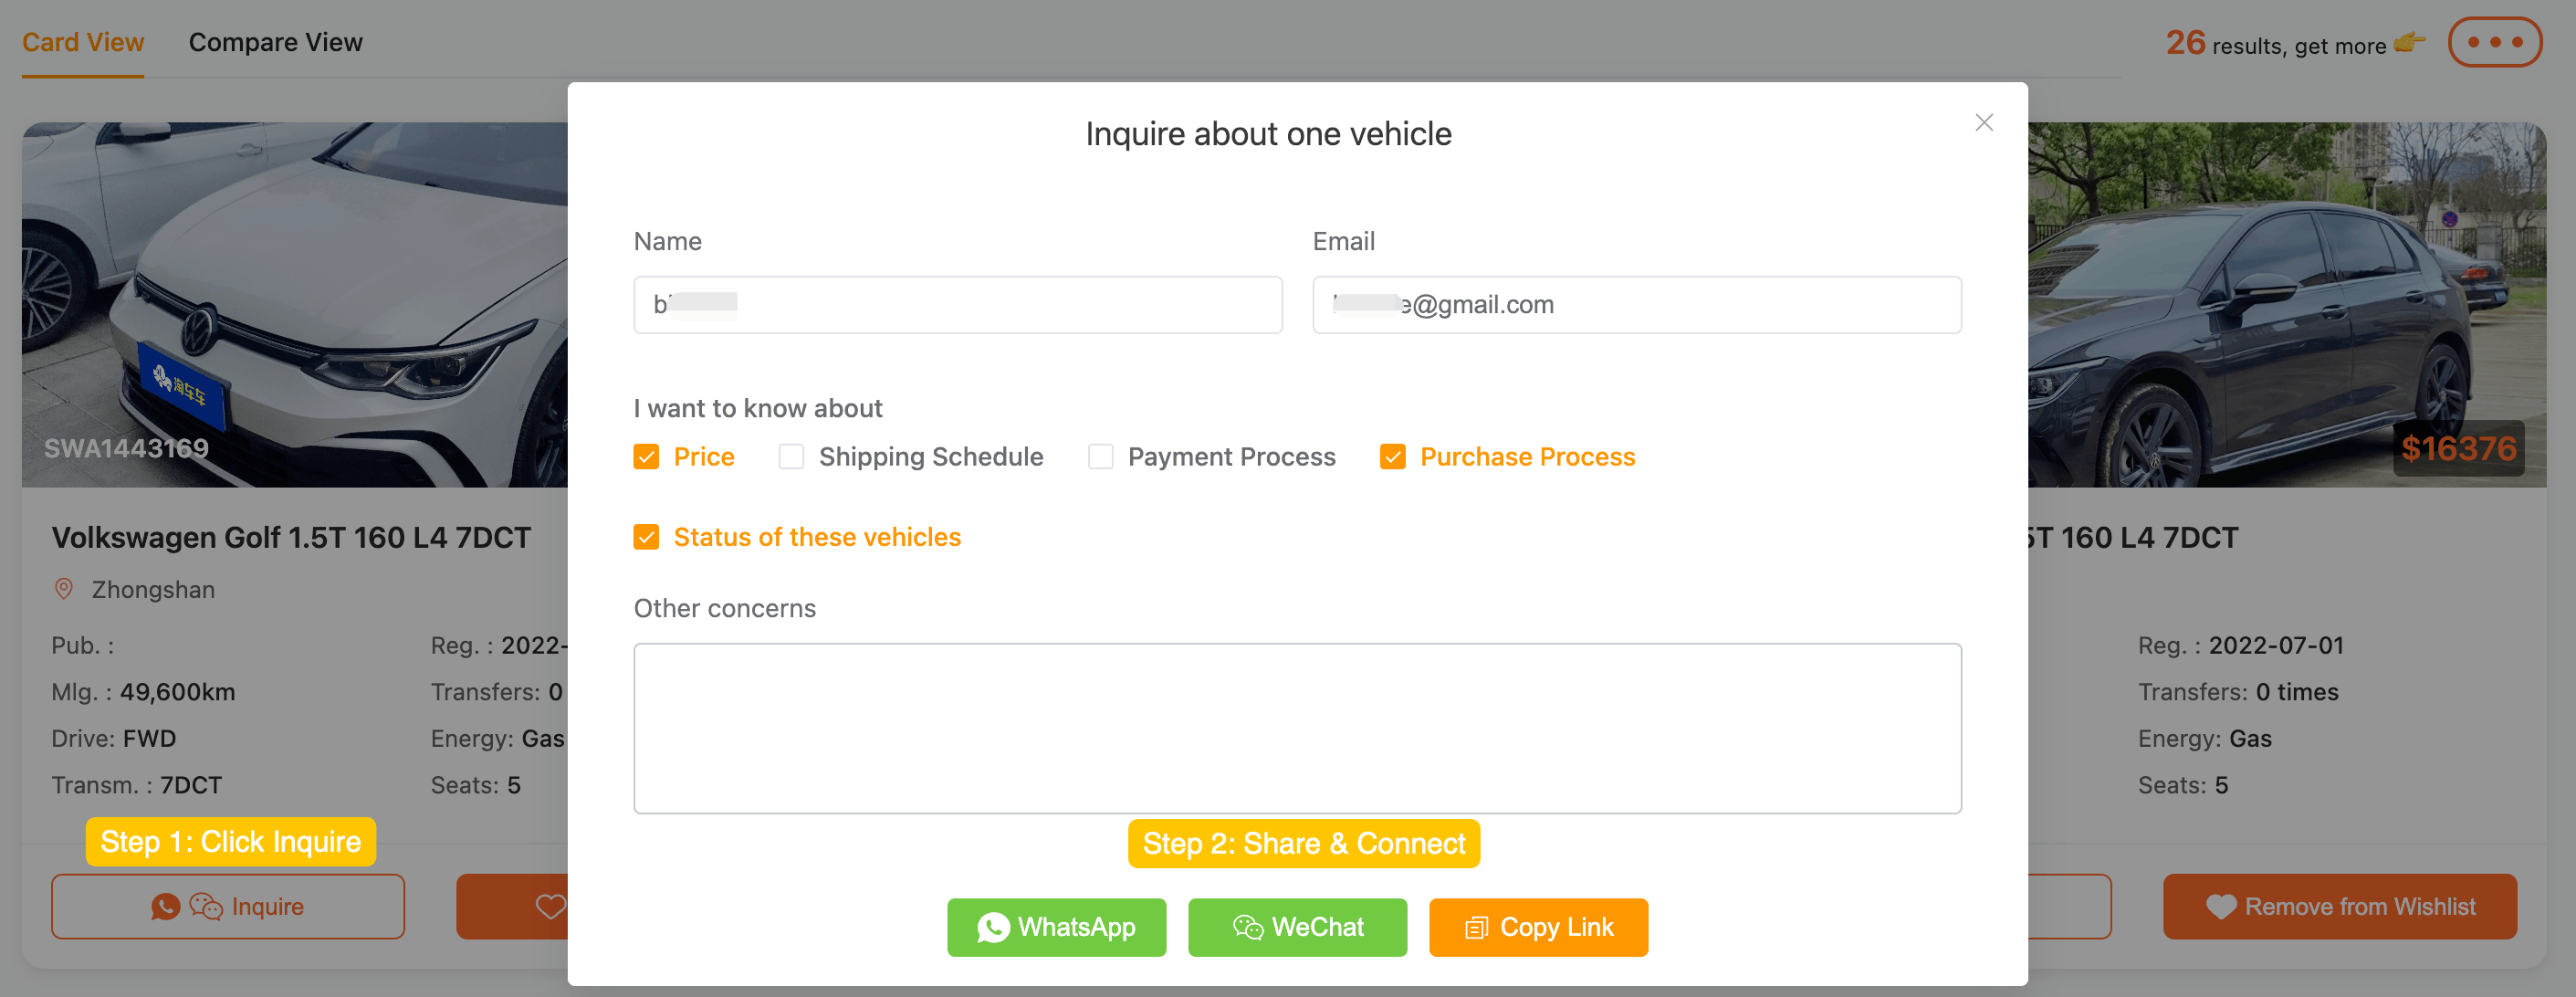Close the vehicle inquiry dialog

[1984, 122]
